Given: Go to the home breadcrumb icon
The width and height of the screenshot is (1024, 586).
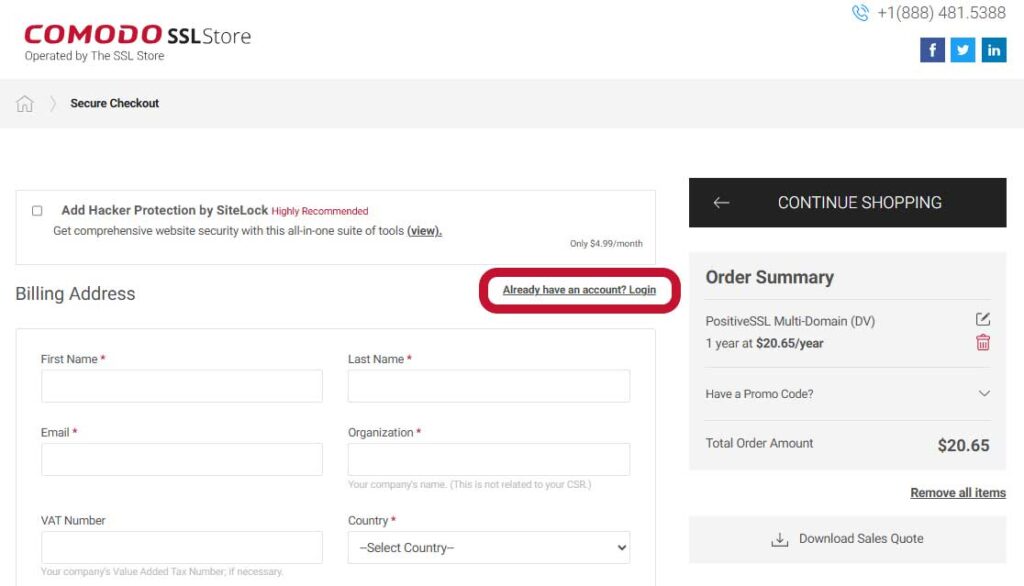Looking at the screenshot, I should tap(25, 103).
